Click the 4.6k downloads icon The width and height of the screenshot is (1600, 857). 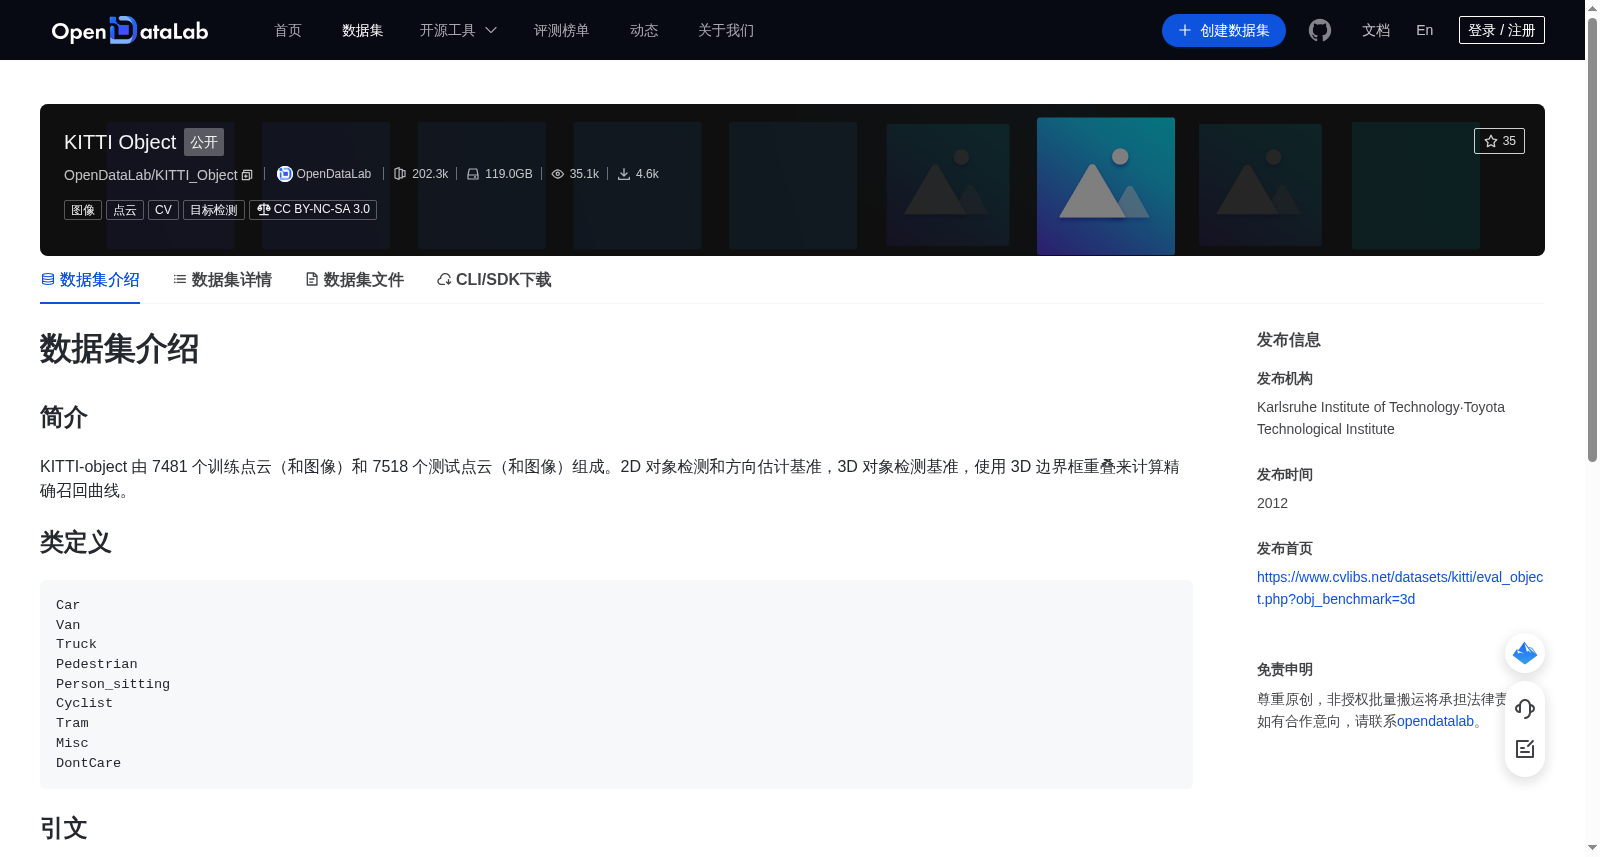click(624, 174)
